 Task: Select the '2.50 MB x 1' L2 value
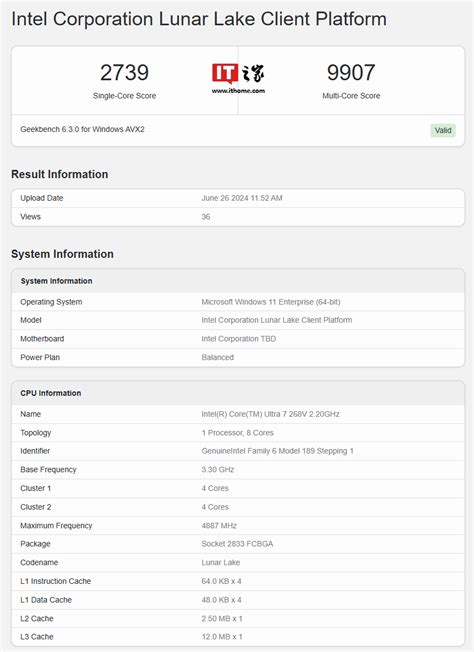[x=222, y=619]
